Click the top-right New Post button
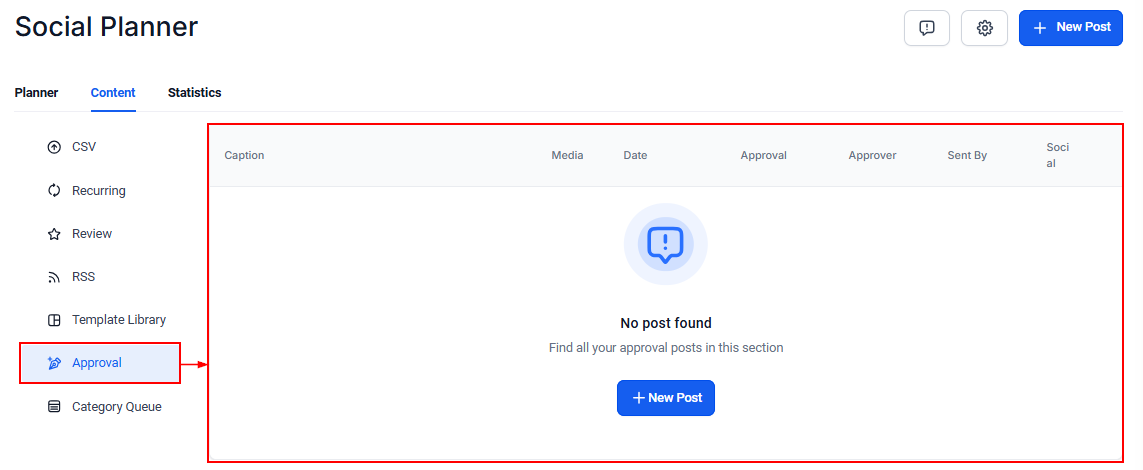This screenshot has height=470, width=1143. tap(1070, 28)
